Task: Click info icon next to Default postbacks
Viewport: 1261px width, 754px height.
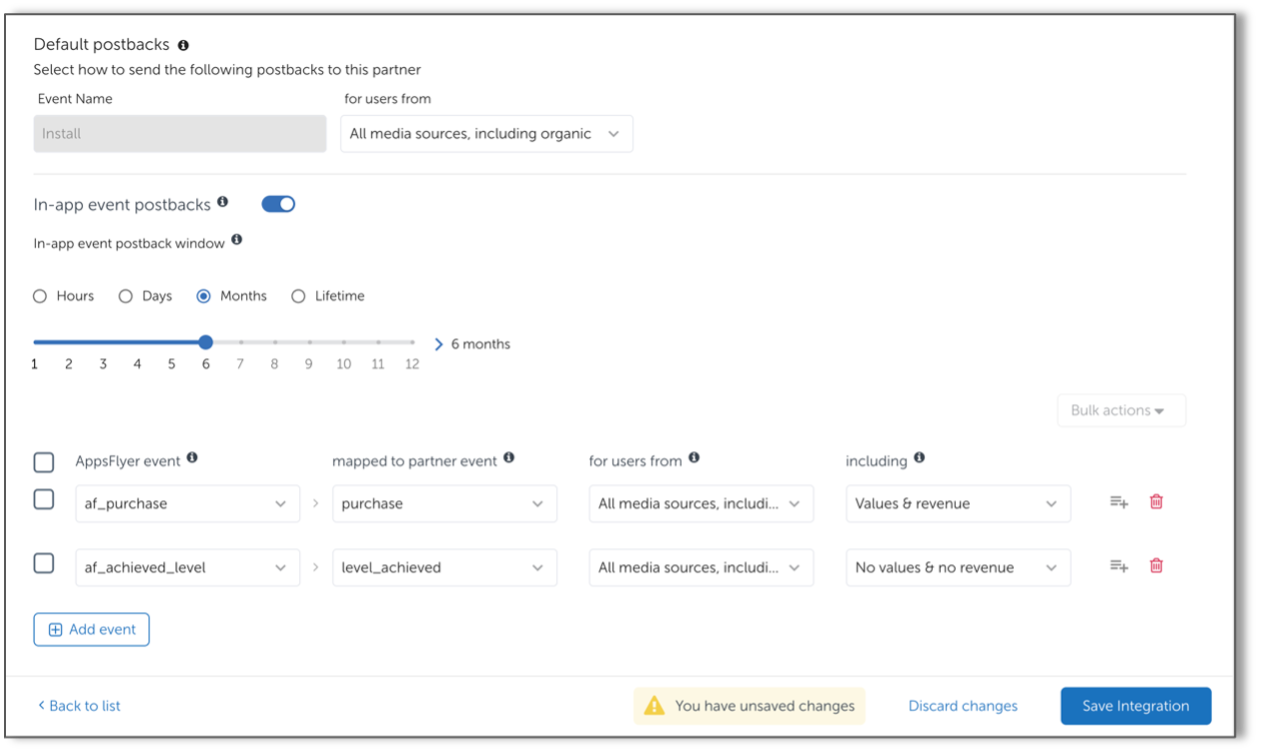Action: click(x=183, y=45)
